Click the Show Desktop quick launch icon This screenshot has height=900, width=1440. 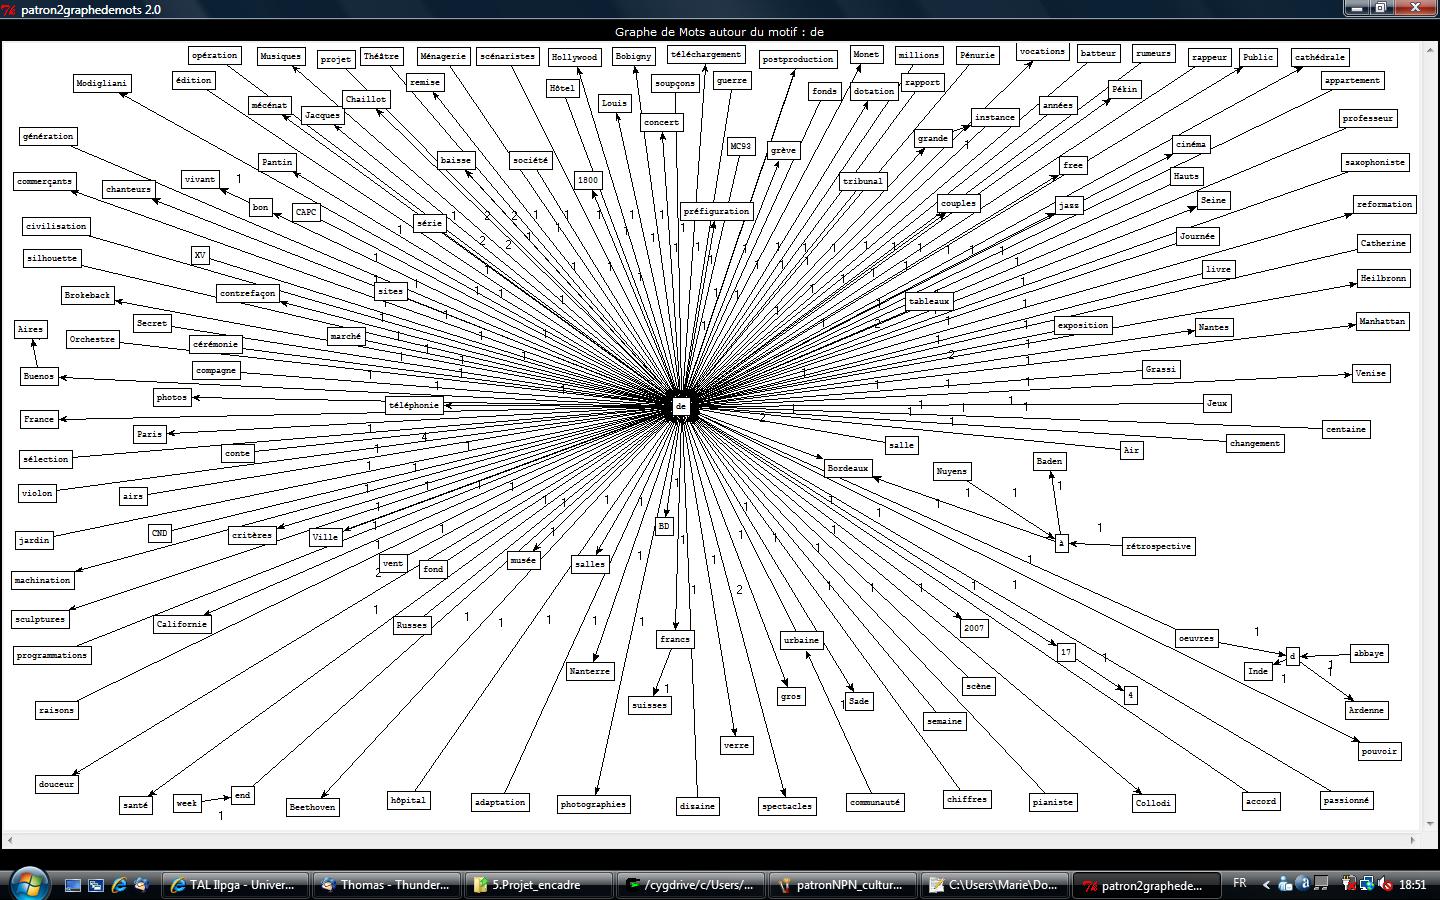(x=72, y=885)
